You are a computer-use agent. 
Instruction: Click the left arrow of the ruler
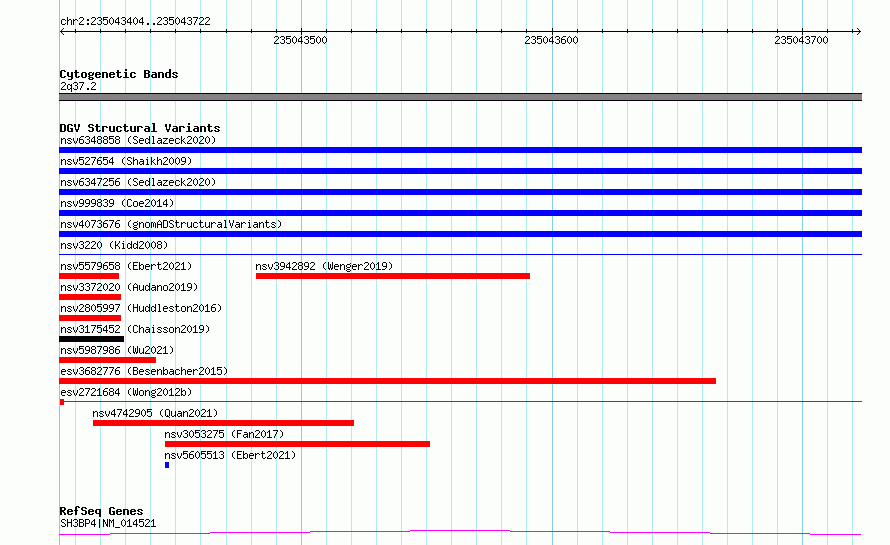62,32
